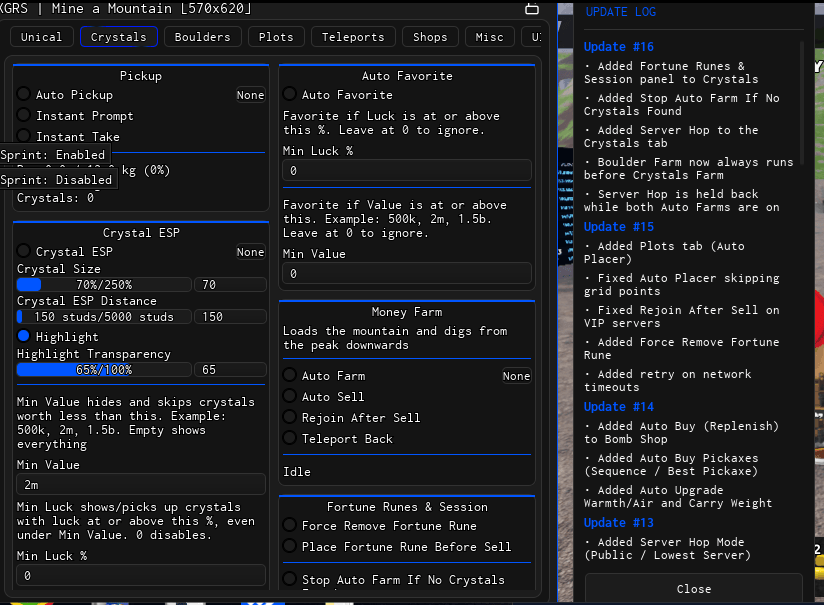Enable the Auto Favorite toggle
824x605 pixels.
click(x=290, y=95)
